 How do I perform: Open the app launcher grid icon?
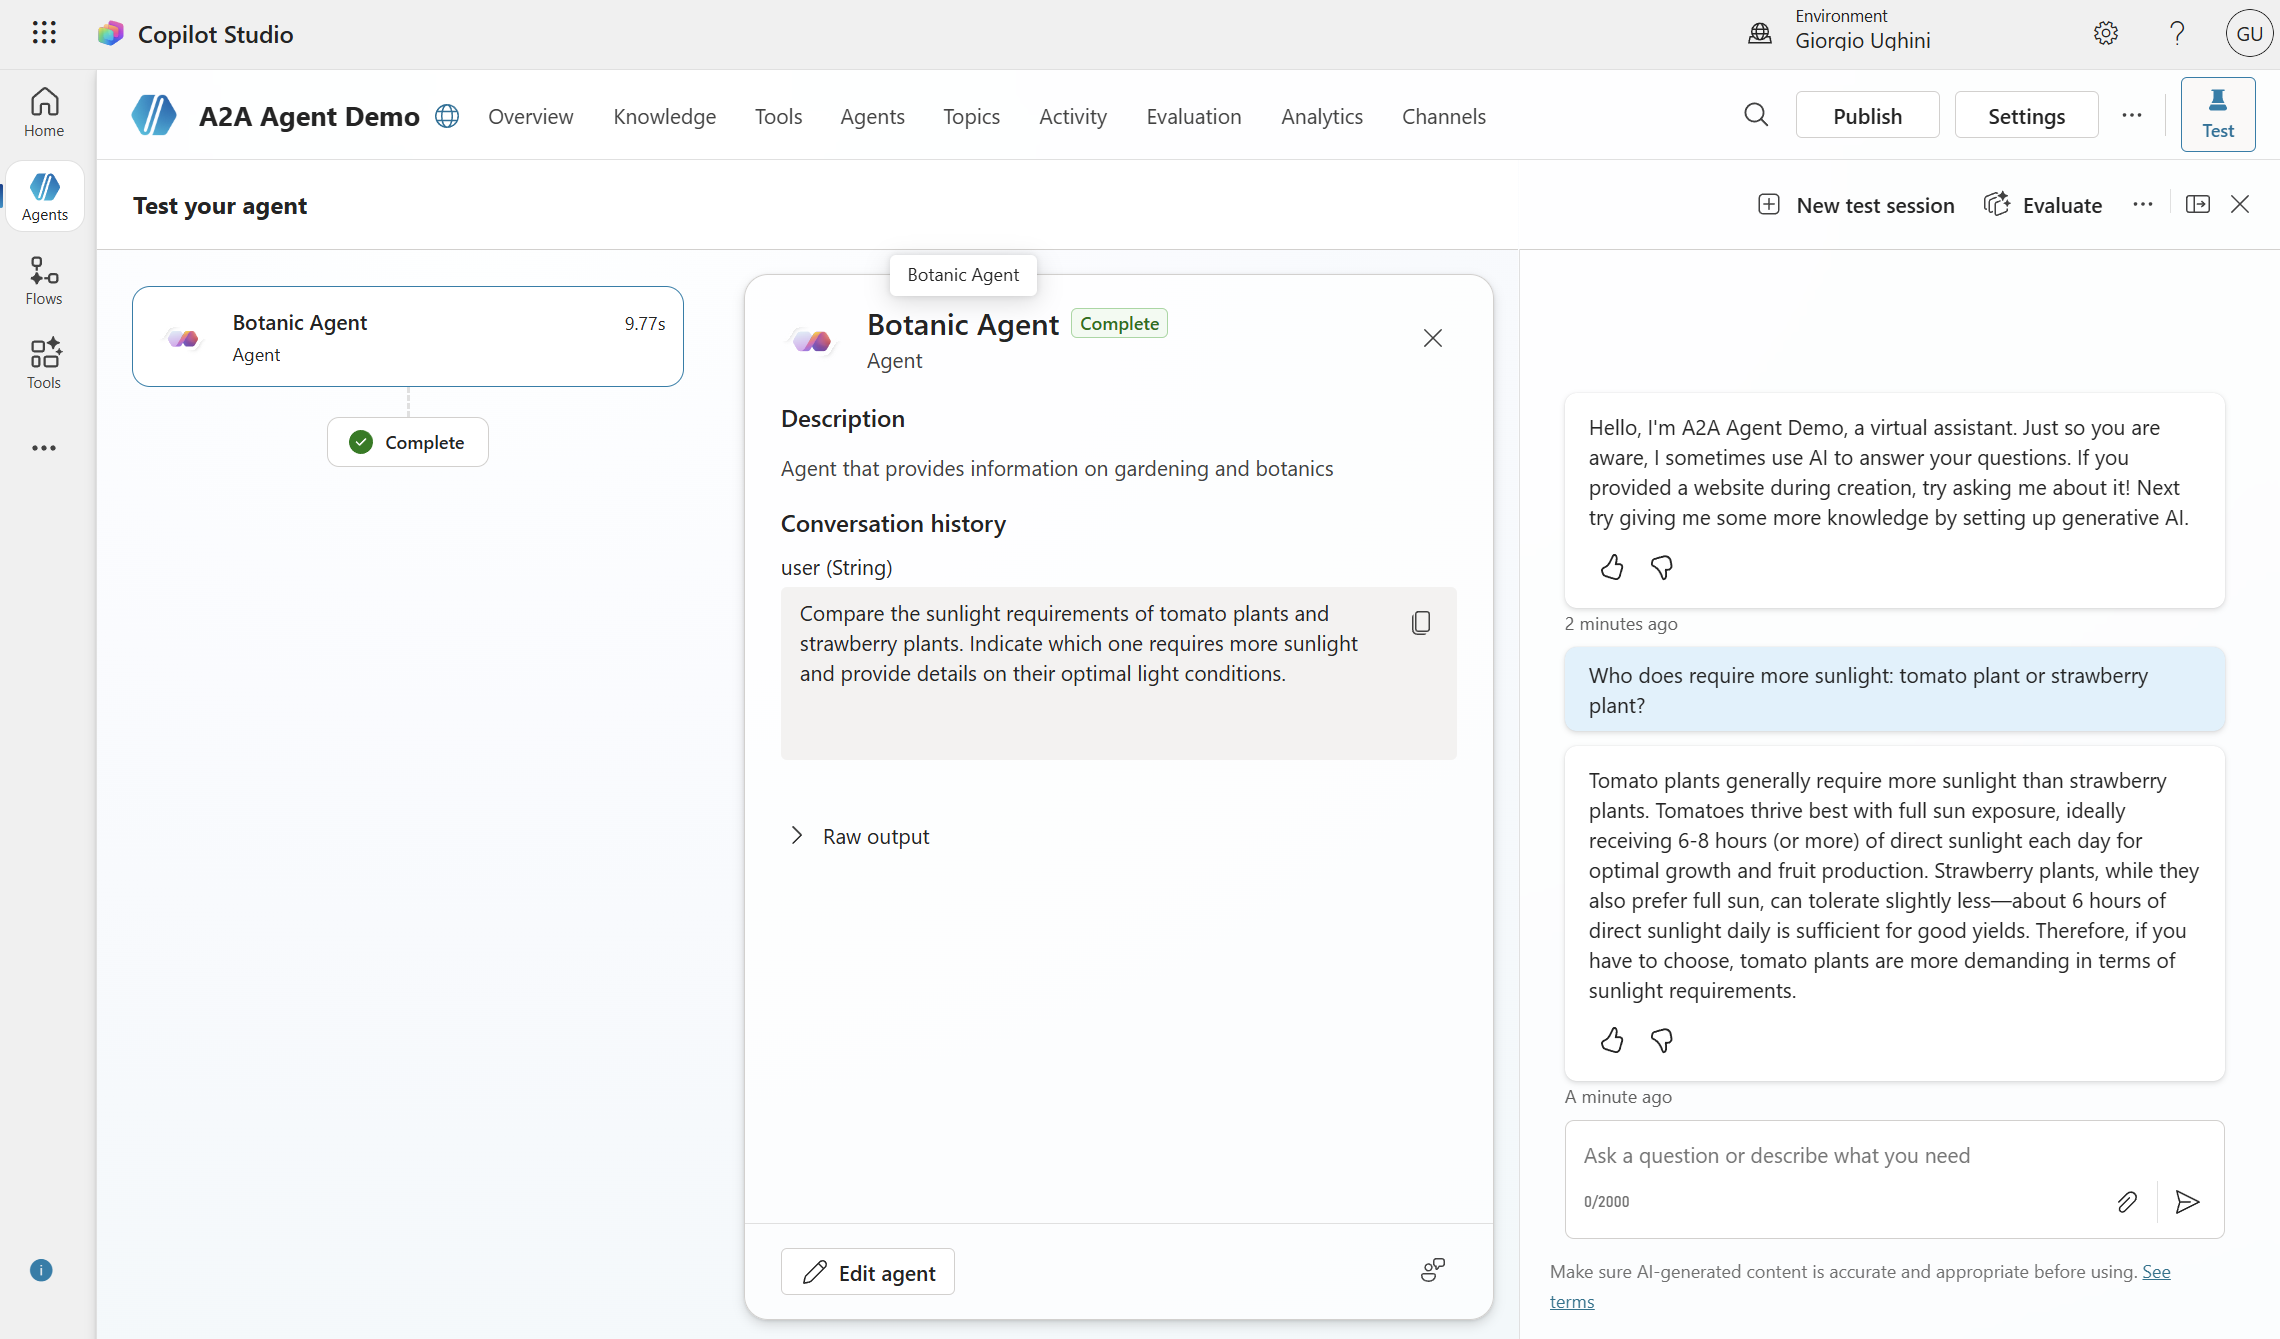pyautogui.click(x=44, y=33)
